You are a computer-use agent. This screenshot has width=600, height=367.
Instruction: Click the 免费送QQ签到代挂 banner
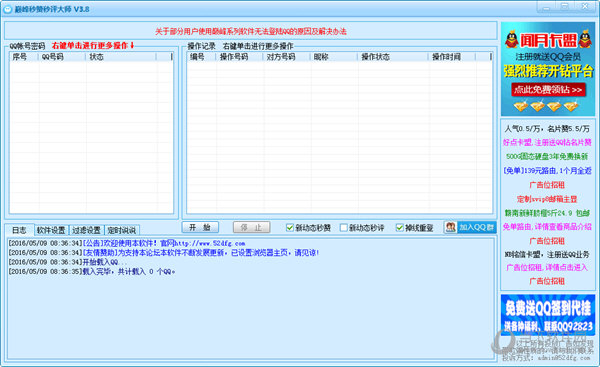tap(548, 315)
